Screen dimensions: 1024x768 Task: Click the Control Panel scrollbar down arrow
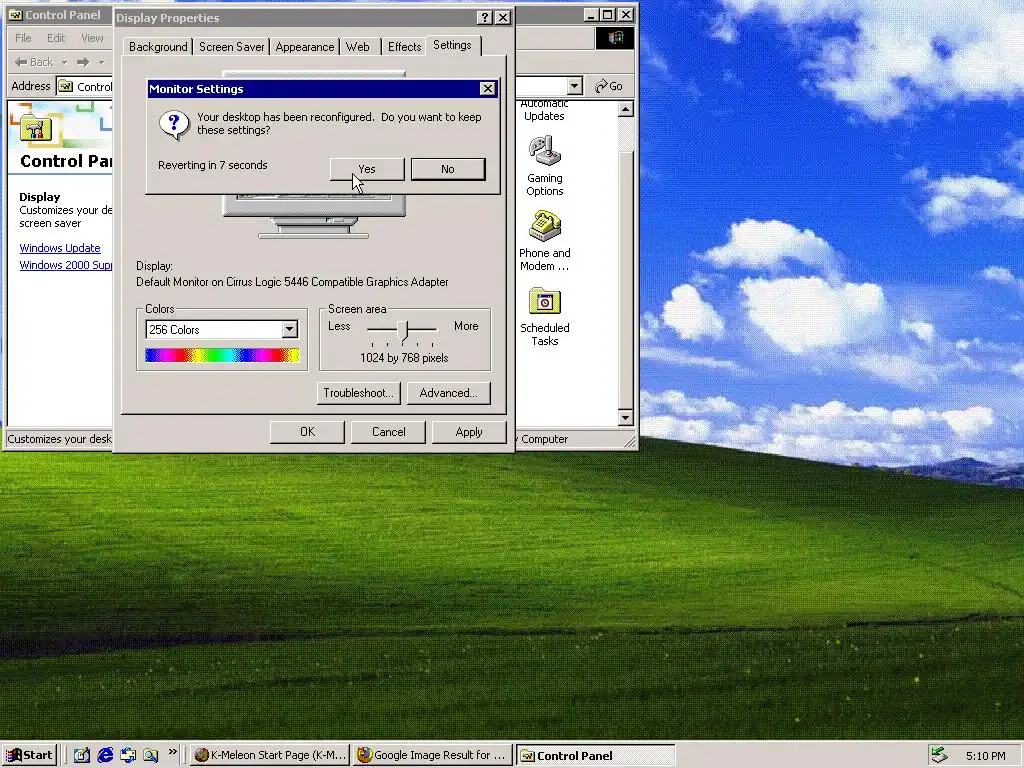[626, 418]
